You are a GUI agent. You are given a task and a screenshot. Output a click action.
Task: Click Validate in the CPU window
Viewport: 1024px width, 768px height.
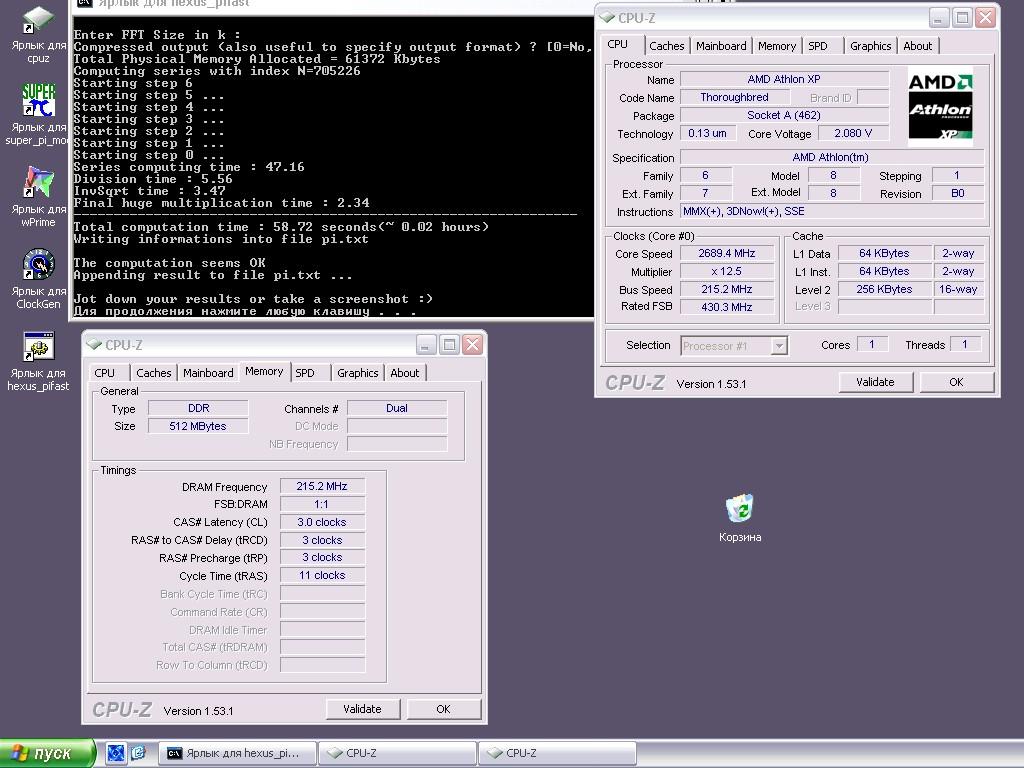[875, 382]
